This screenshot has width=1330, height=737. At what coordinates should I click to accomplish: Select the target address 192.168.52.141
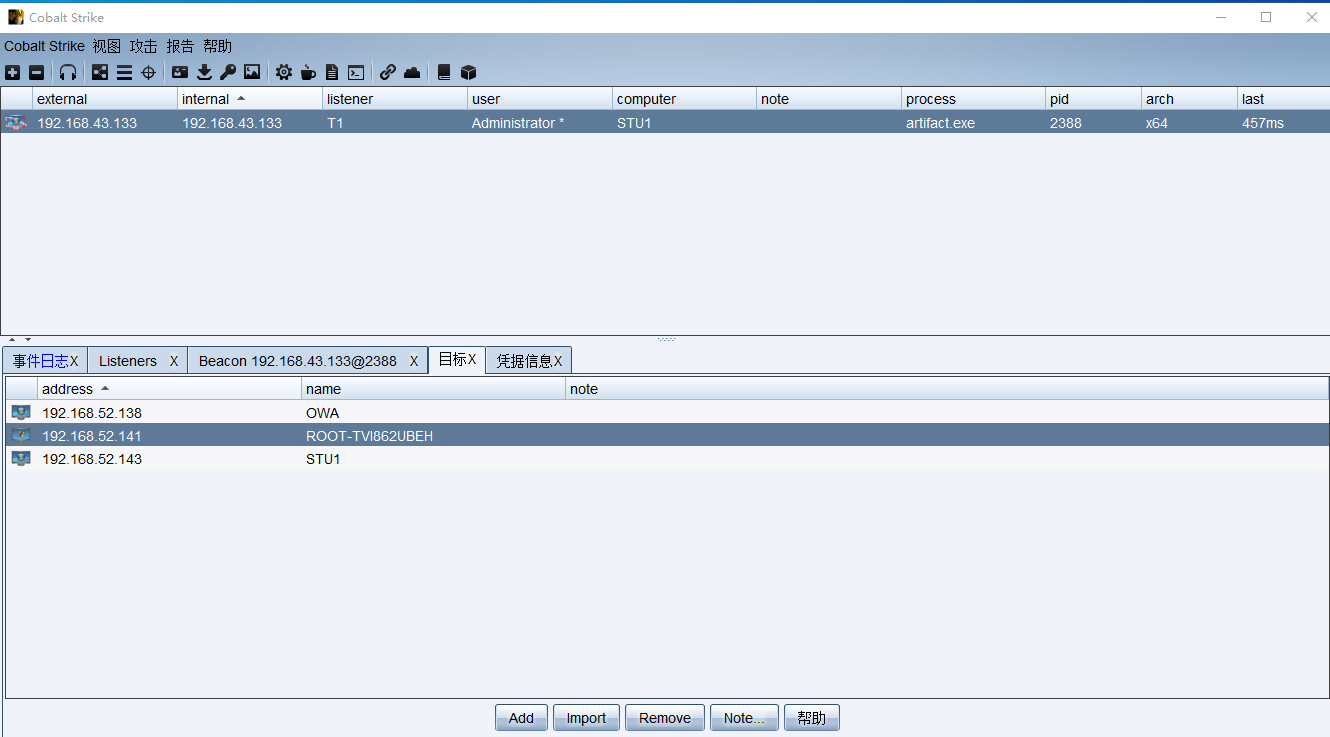tap(92, 436)
